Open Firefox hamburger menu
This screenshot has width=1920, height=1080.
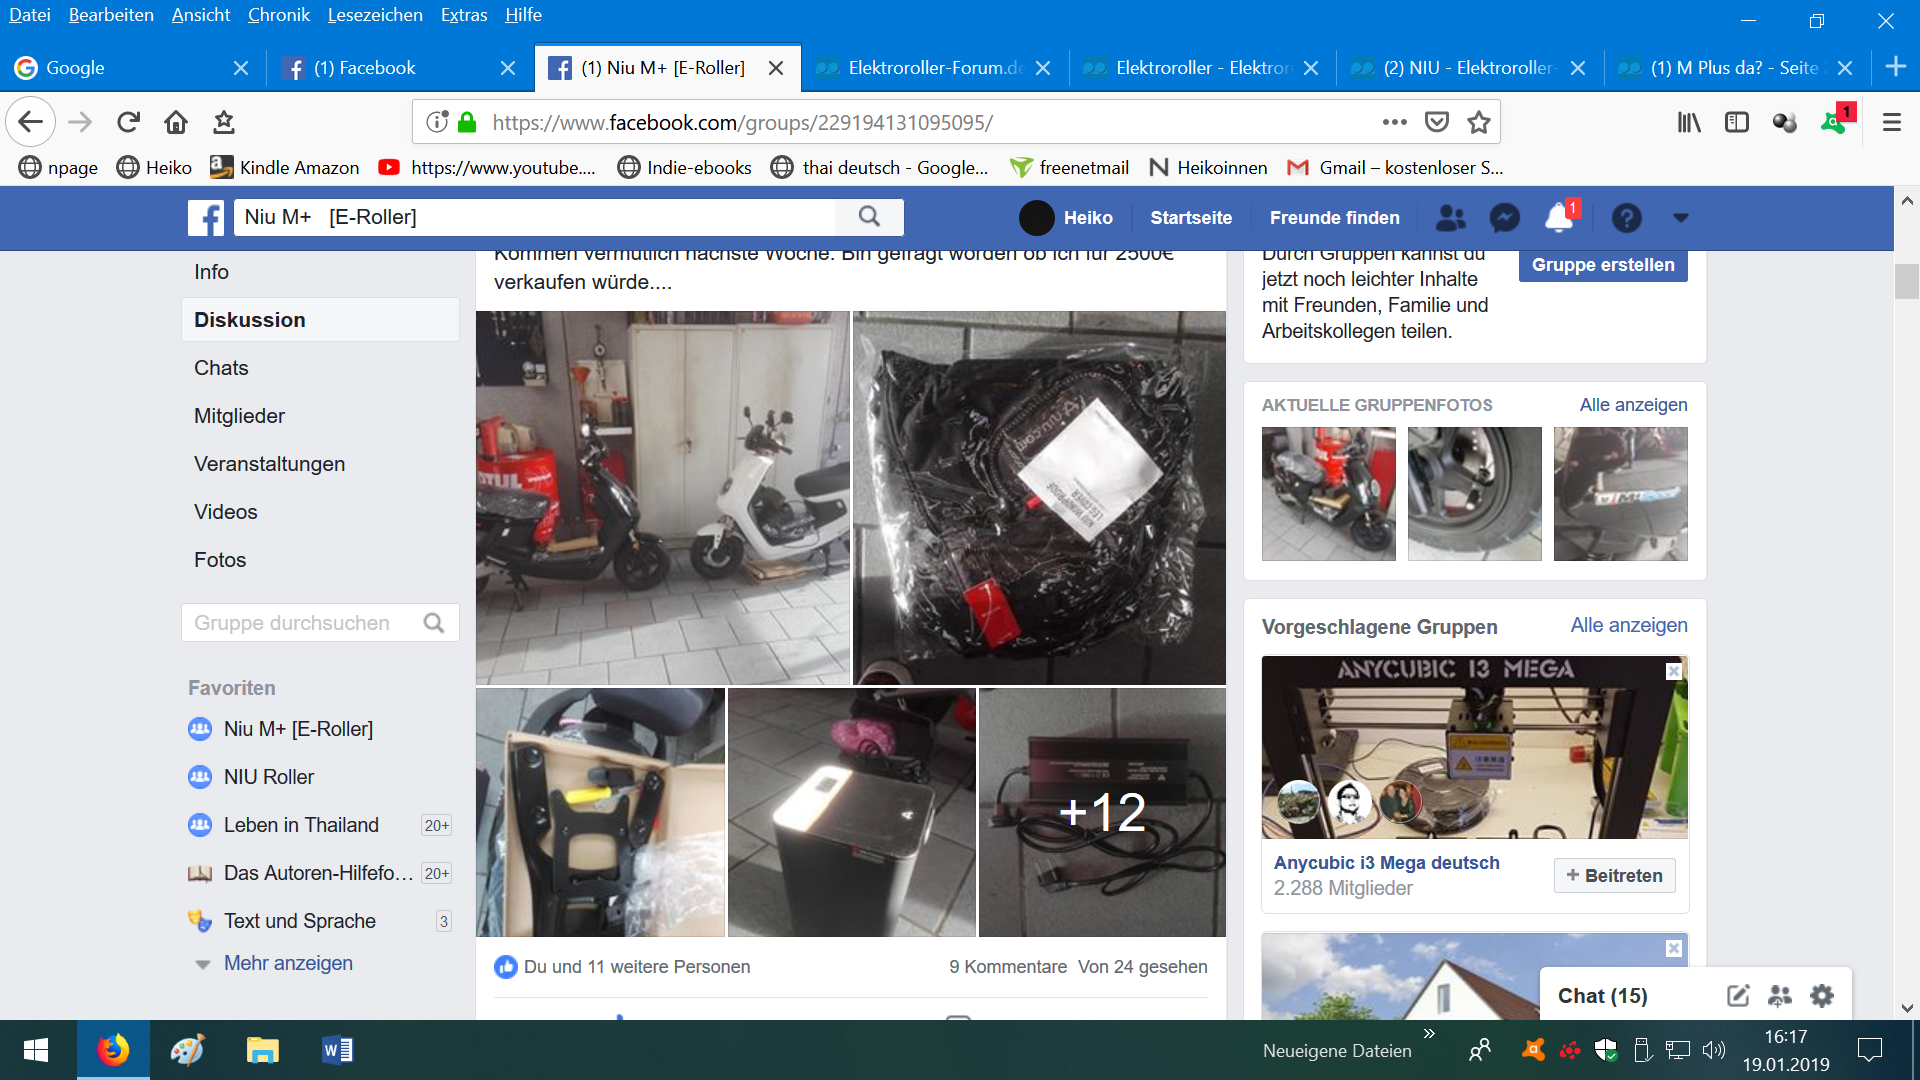pos(1891,122)
